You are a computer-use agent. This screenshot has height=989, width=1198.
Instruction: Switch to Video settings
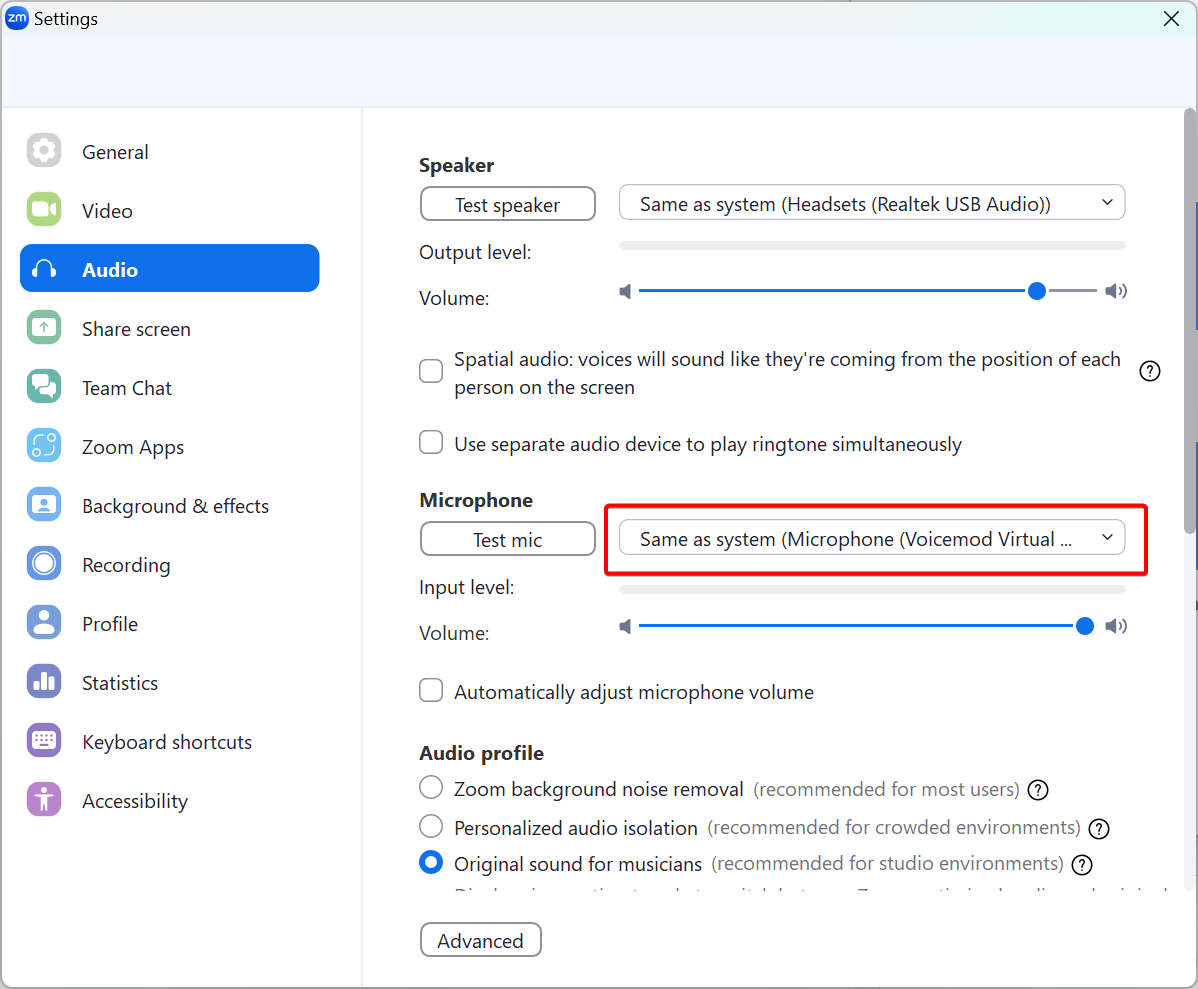pyautogui.click(x=170, y=210)
